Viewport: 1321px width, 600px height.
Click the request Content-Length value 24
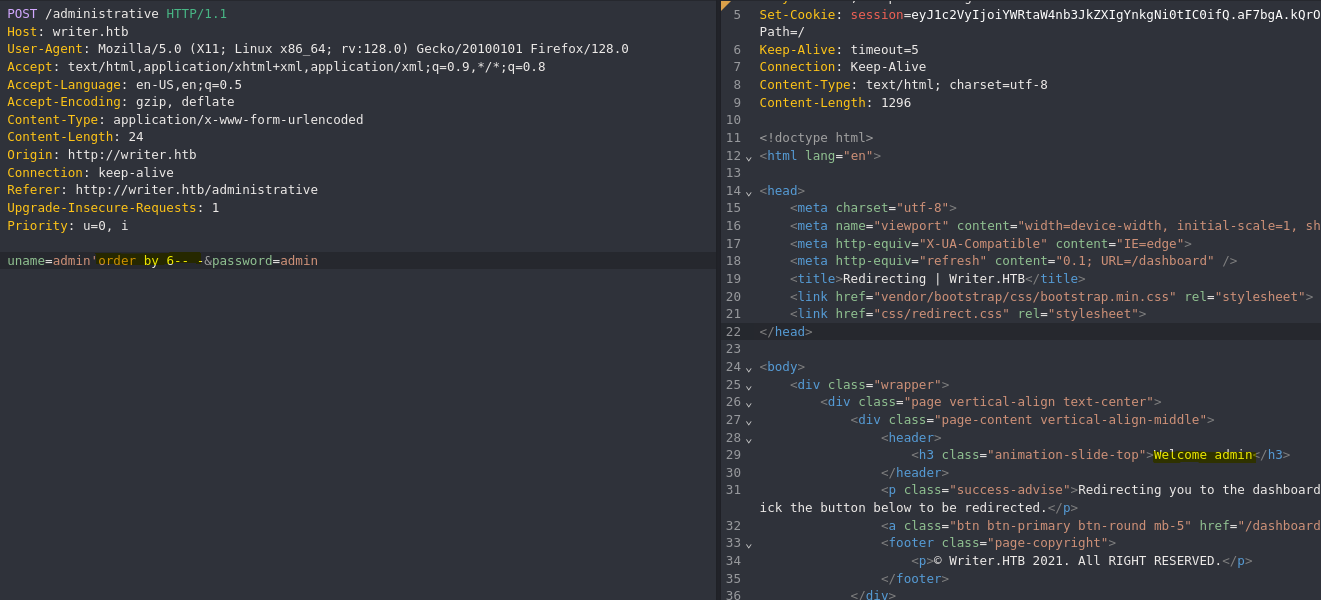pos(136,137)
